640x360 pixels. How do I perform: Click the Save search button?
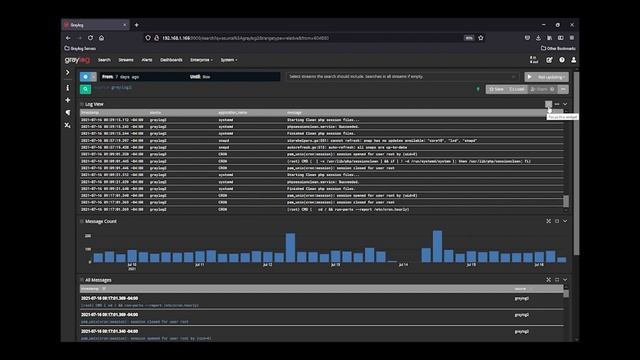(496, 89)
